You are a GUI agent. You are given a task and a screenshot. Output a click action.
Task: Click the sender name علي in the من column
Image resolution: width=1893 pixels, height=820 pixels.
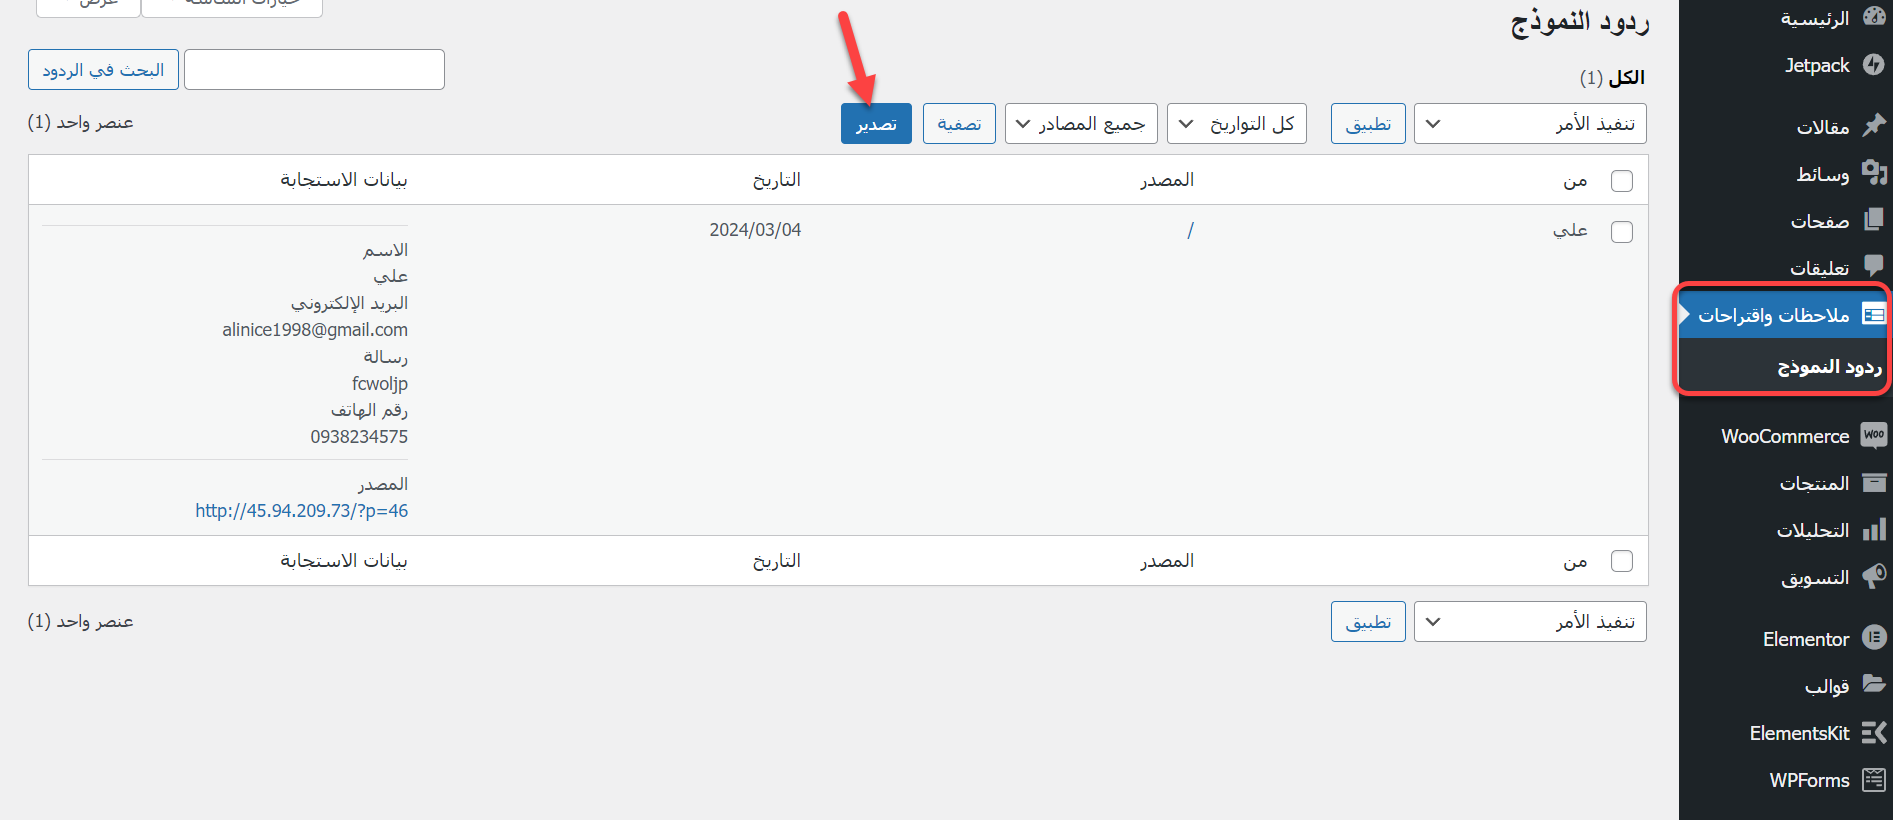coord(1570,230)
